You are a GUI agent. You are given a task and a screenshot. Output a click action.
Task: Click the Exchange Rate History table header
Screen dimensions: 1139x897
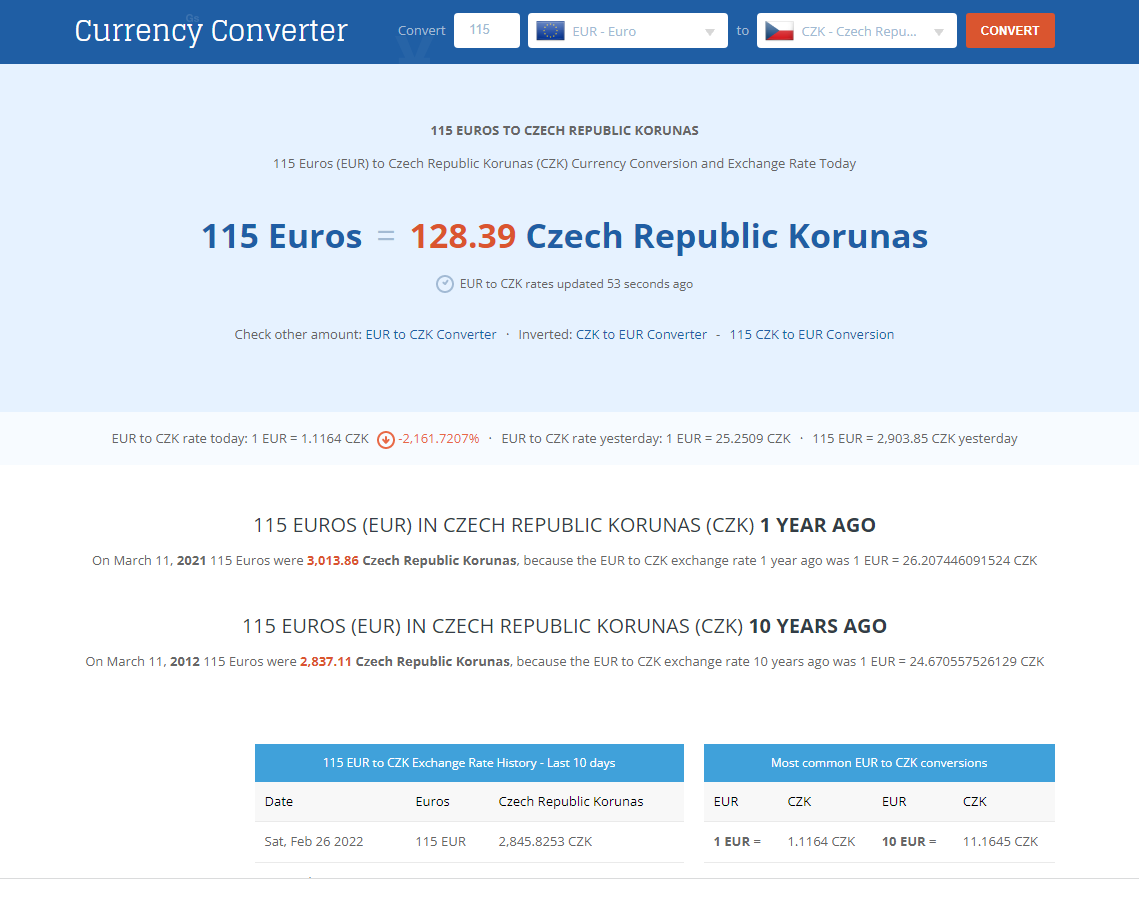469,763
